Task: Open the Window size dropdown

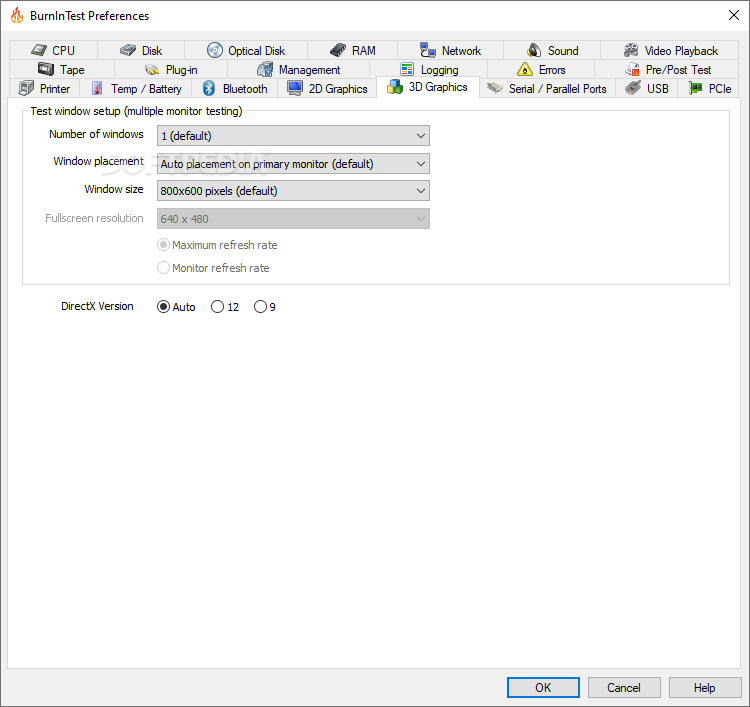Action: [293, 191]
